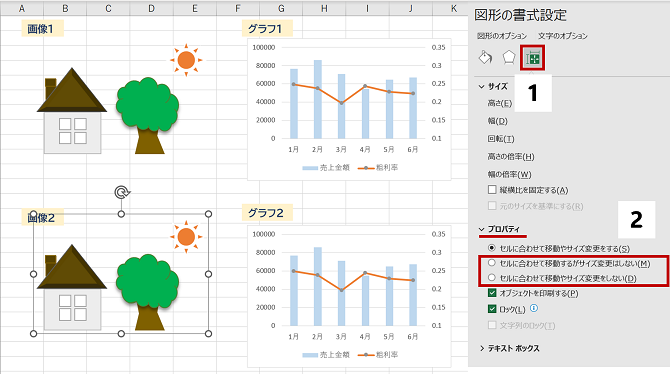This screenshot has height=374, width=670.
Task: Select the orange sun shape in 画像1
Action: pyautogui.click(x=186, y=60)
